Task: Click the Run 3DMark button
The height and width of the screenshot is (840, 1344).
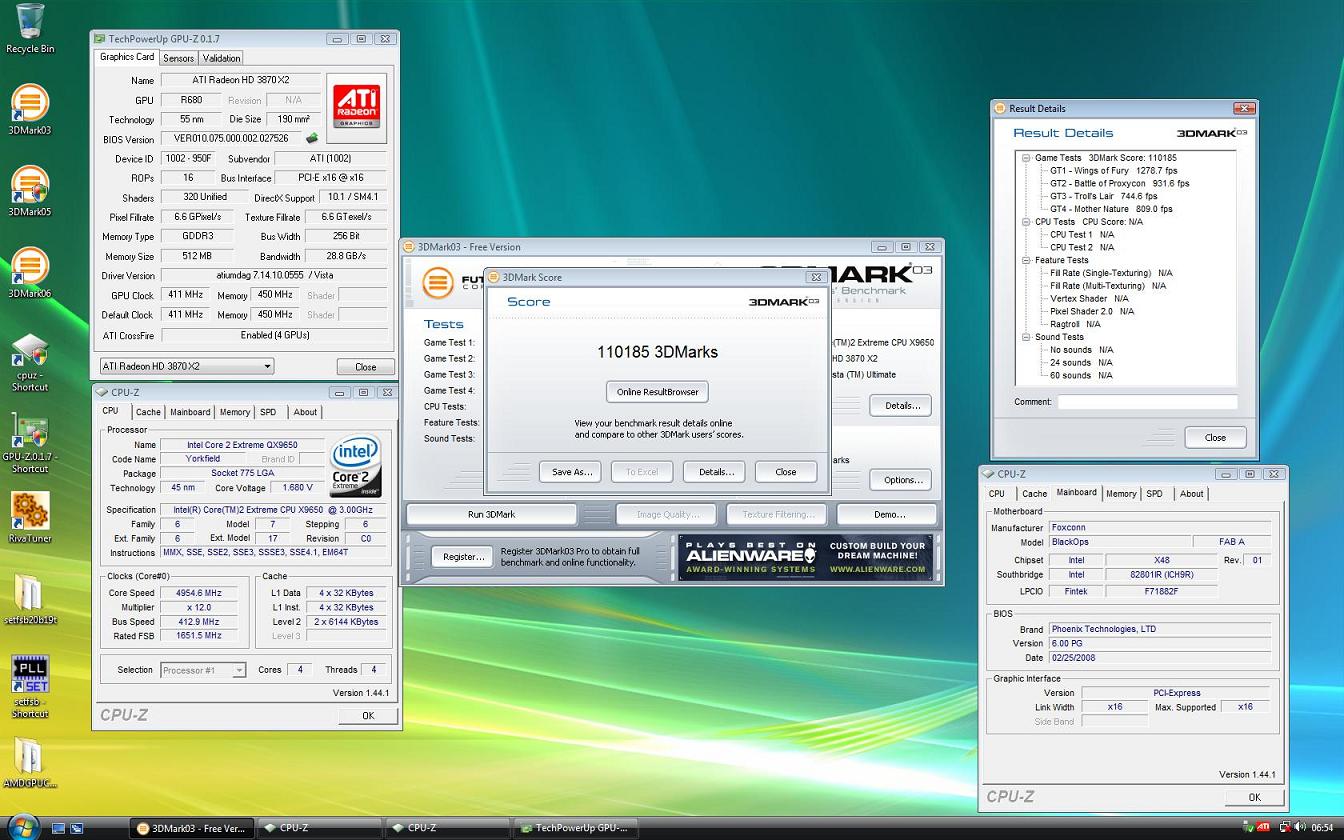Action: pyautogui.click(x=491, y=514)
